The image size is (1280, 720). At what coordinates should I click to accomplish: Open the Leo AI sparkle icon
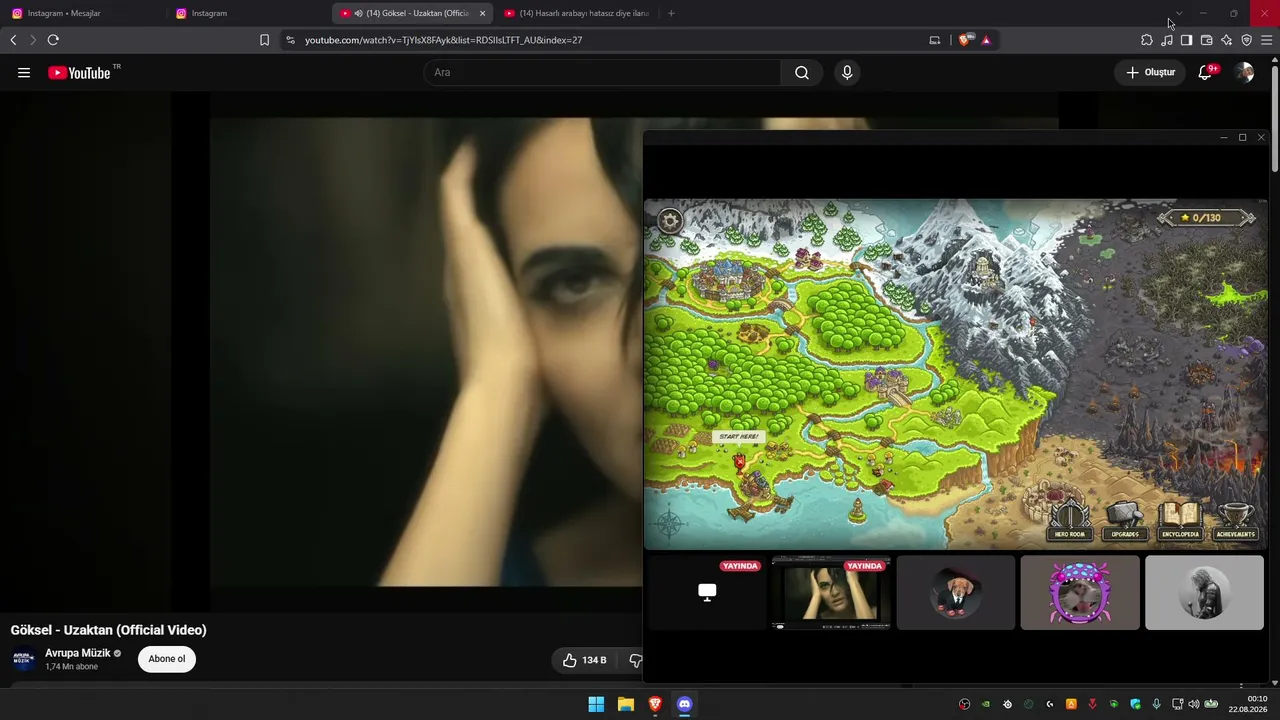click(x=1226, y=40)
